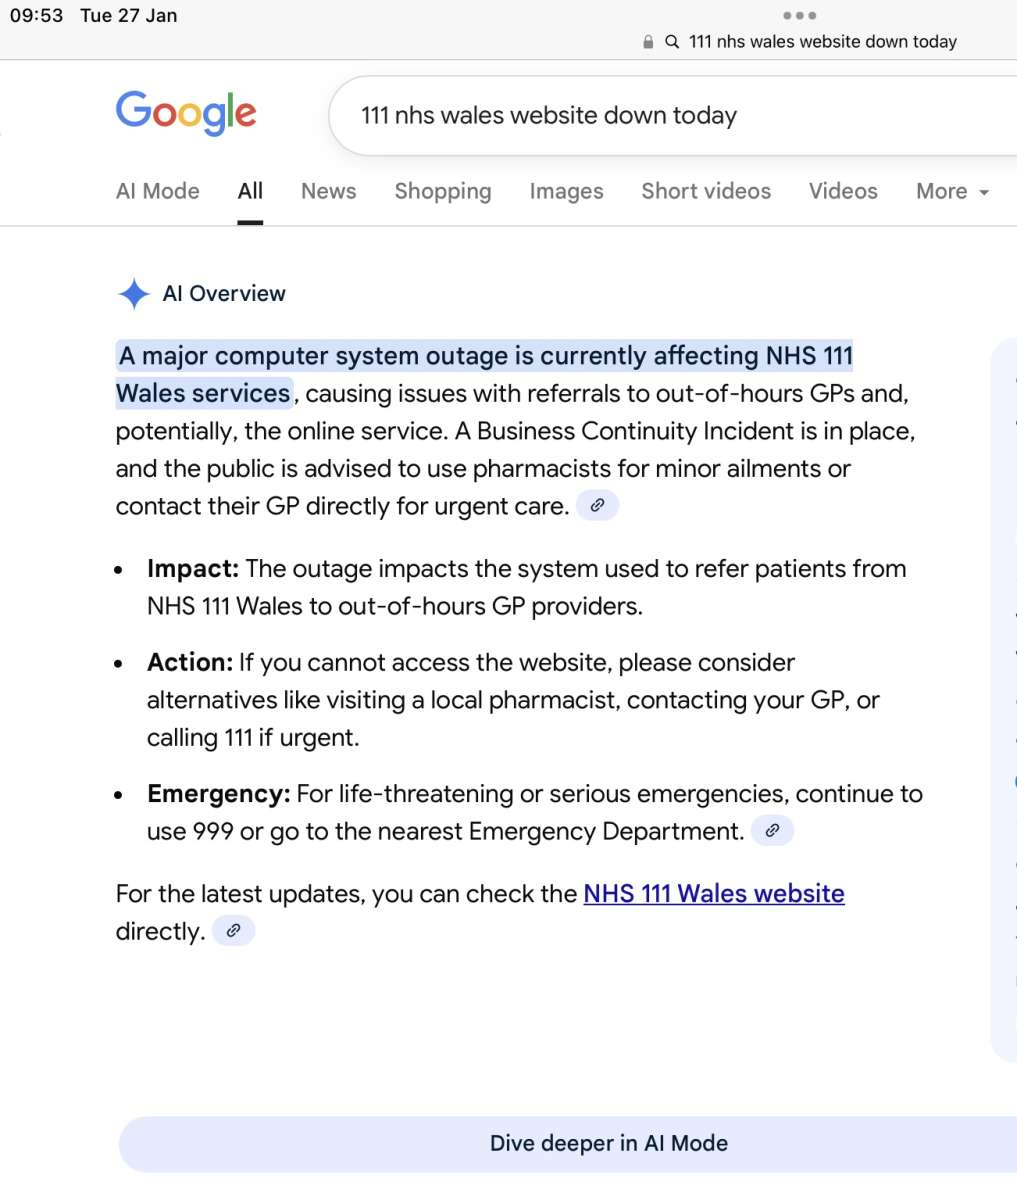Image resolution: width=1017 pixels, height=1200 pixels.
Task: Switch to the AI Mode tab
Action: pyautogui.click(x=158, y=191)
